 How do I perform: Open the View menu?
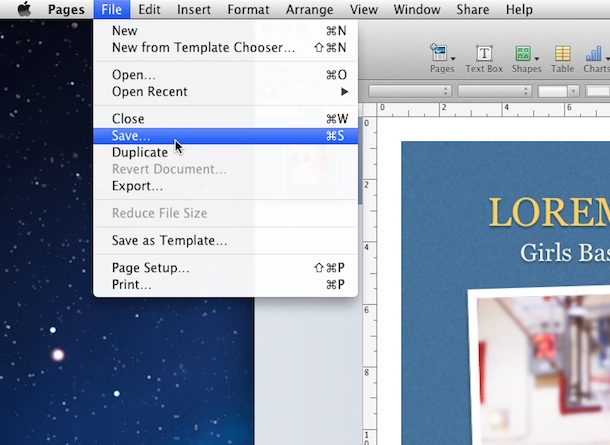(363, 9)
